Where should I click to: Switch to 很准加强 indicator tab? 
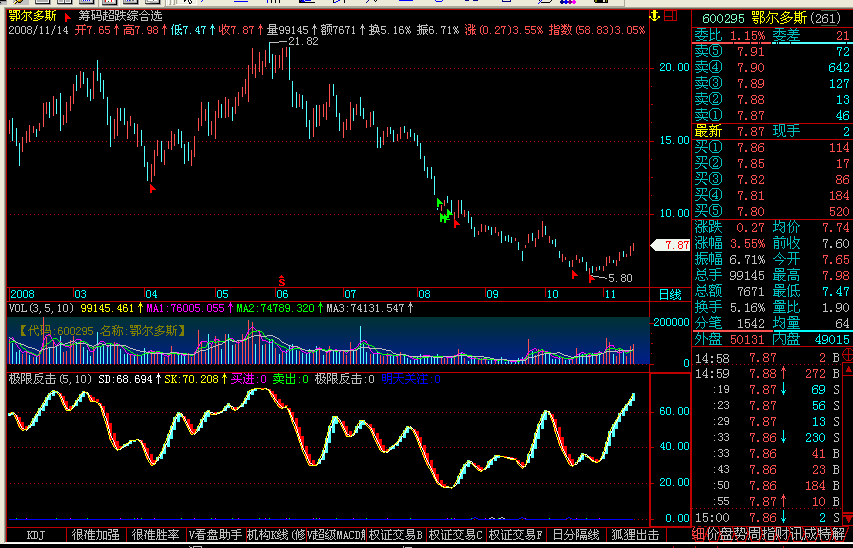95,534
